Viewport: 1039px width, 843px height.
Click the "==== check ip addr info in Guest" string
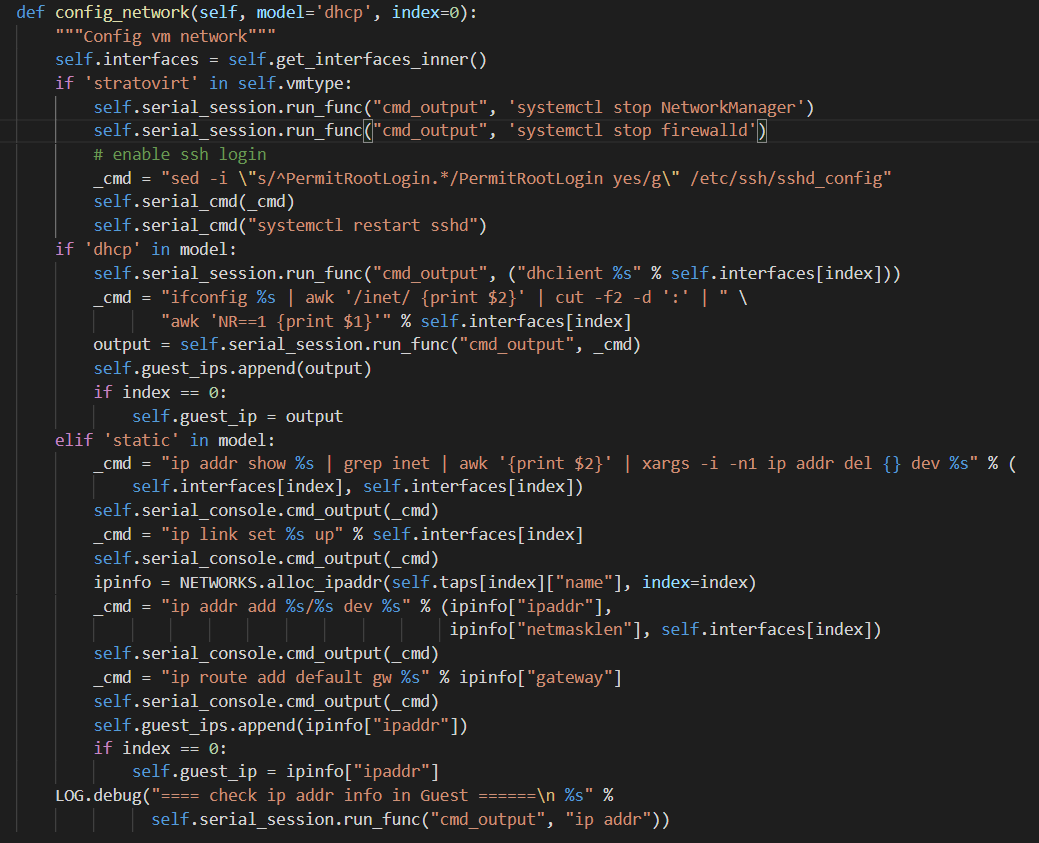pyautogui.click(x=372, y=795)
